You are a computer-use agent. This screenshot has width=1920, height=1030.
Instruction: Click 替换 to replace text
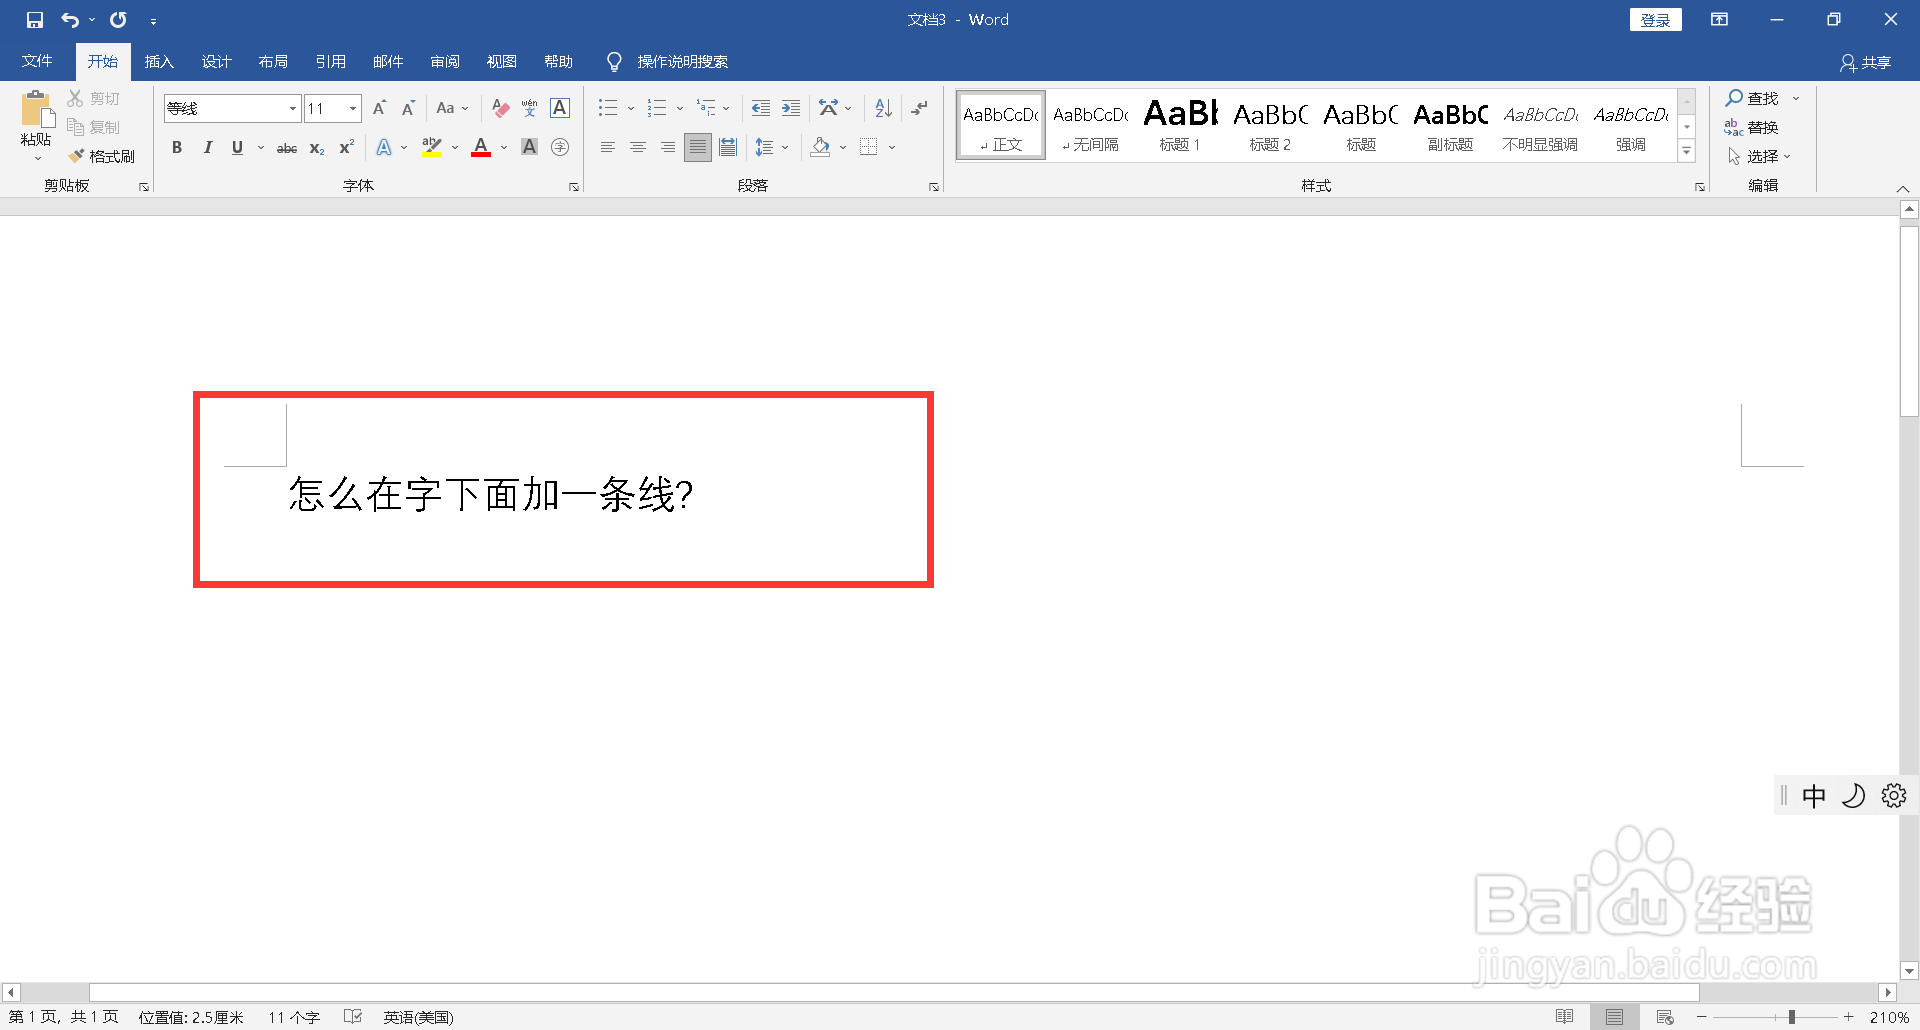coord(1751,127)
